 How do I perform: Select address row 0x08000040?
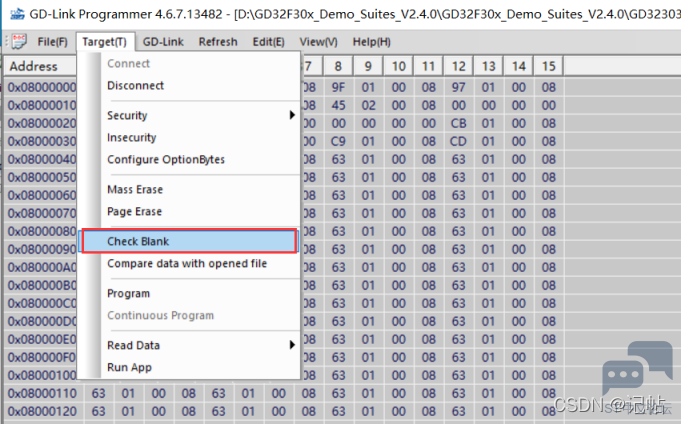tap(42, 159)
